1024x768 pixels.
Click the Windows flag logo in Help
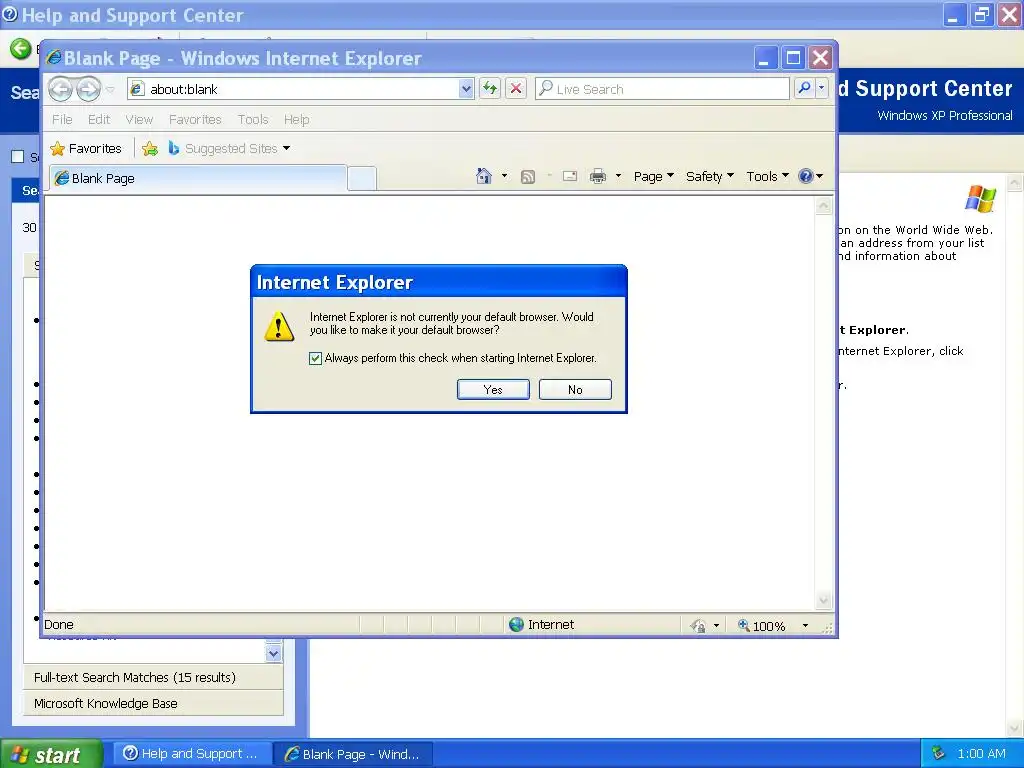pos(980,199)
